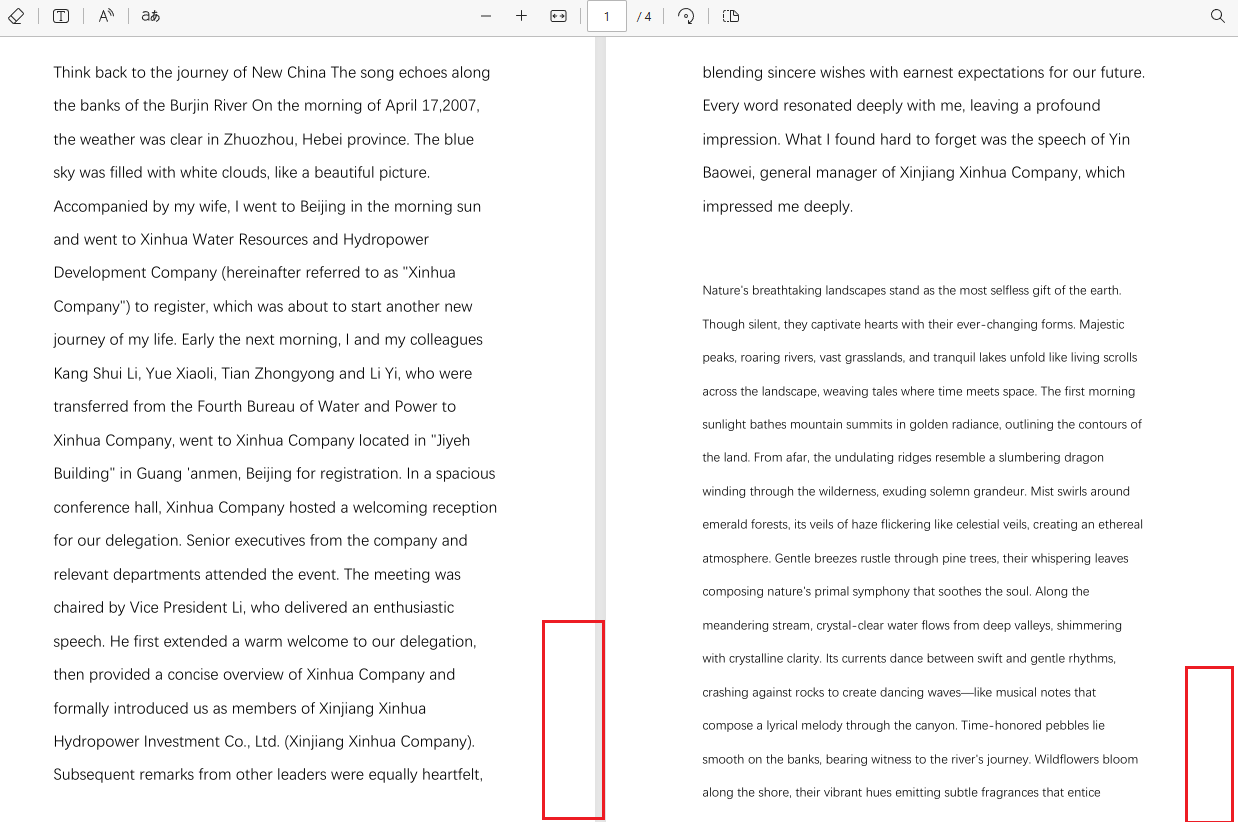Click the line 'Accompanied by my wife, I went'
The height and width of the screenshot is (822, 1238).
point(267,206)
